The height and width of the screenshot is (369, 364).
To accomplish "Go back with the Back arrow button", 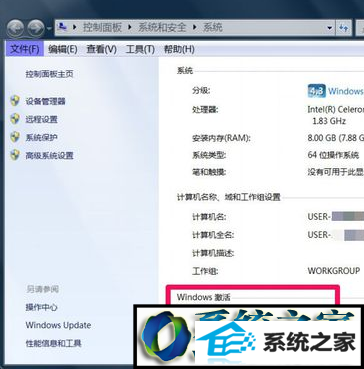I will click(15, 28).
